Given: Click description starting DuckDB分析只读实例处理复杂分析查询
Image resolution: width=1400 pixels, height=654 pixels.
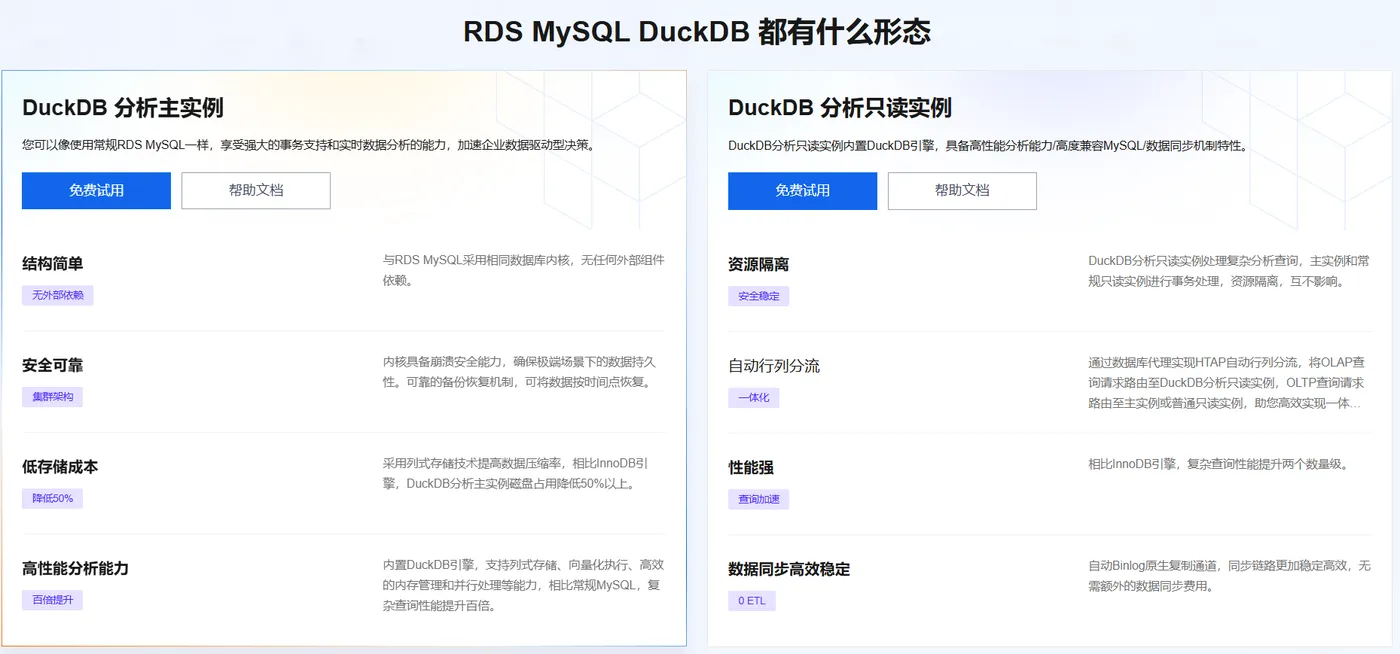Looking at the screenshot, I should point(1229,271).
